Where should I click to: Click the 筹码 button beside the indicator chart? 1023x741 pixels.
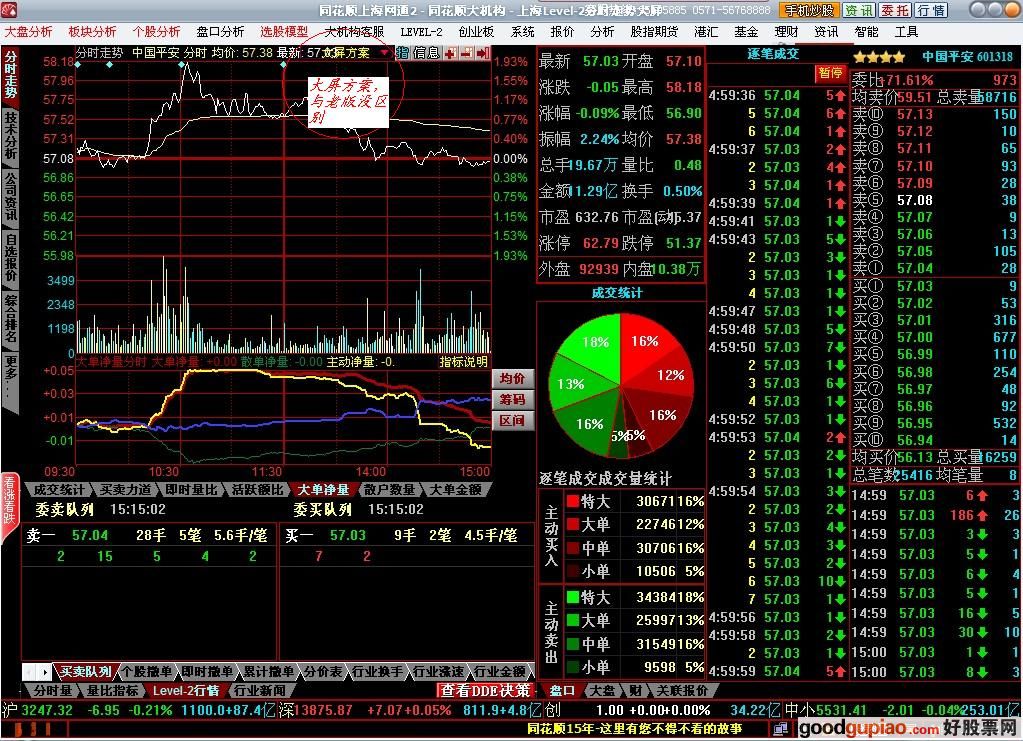(513, 399)
